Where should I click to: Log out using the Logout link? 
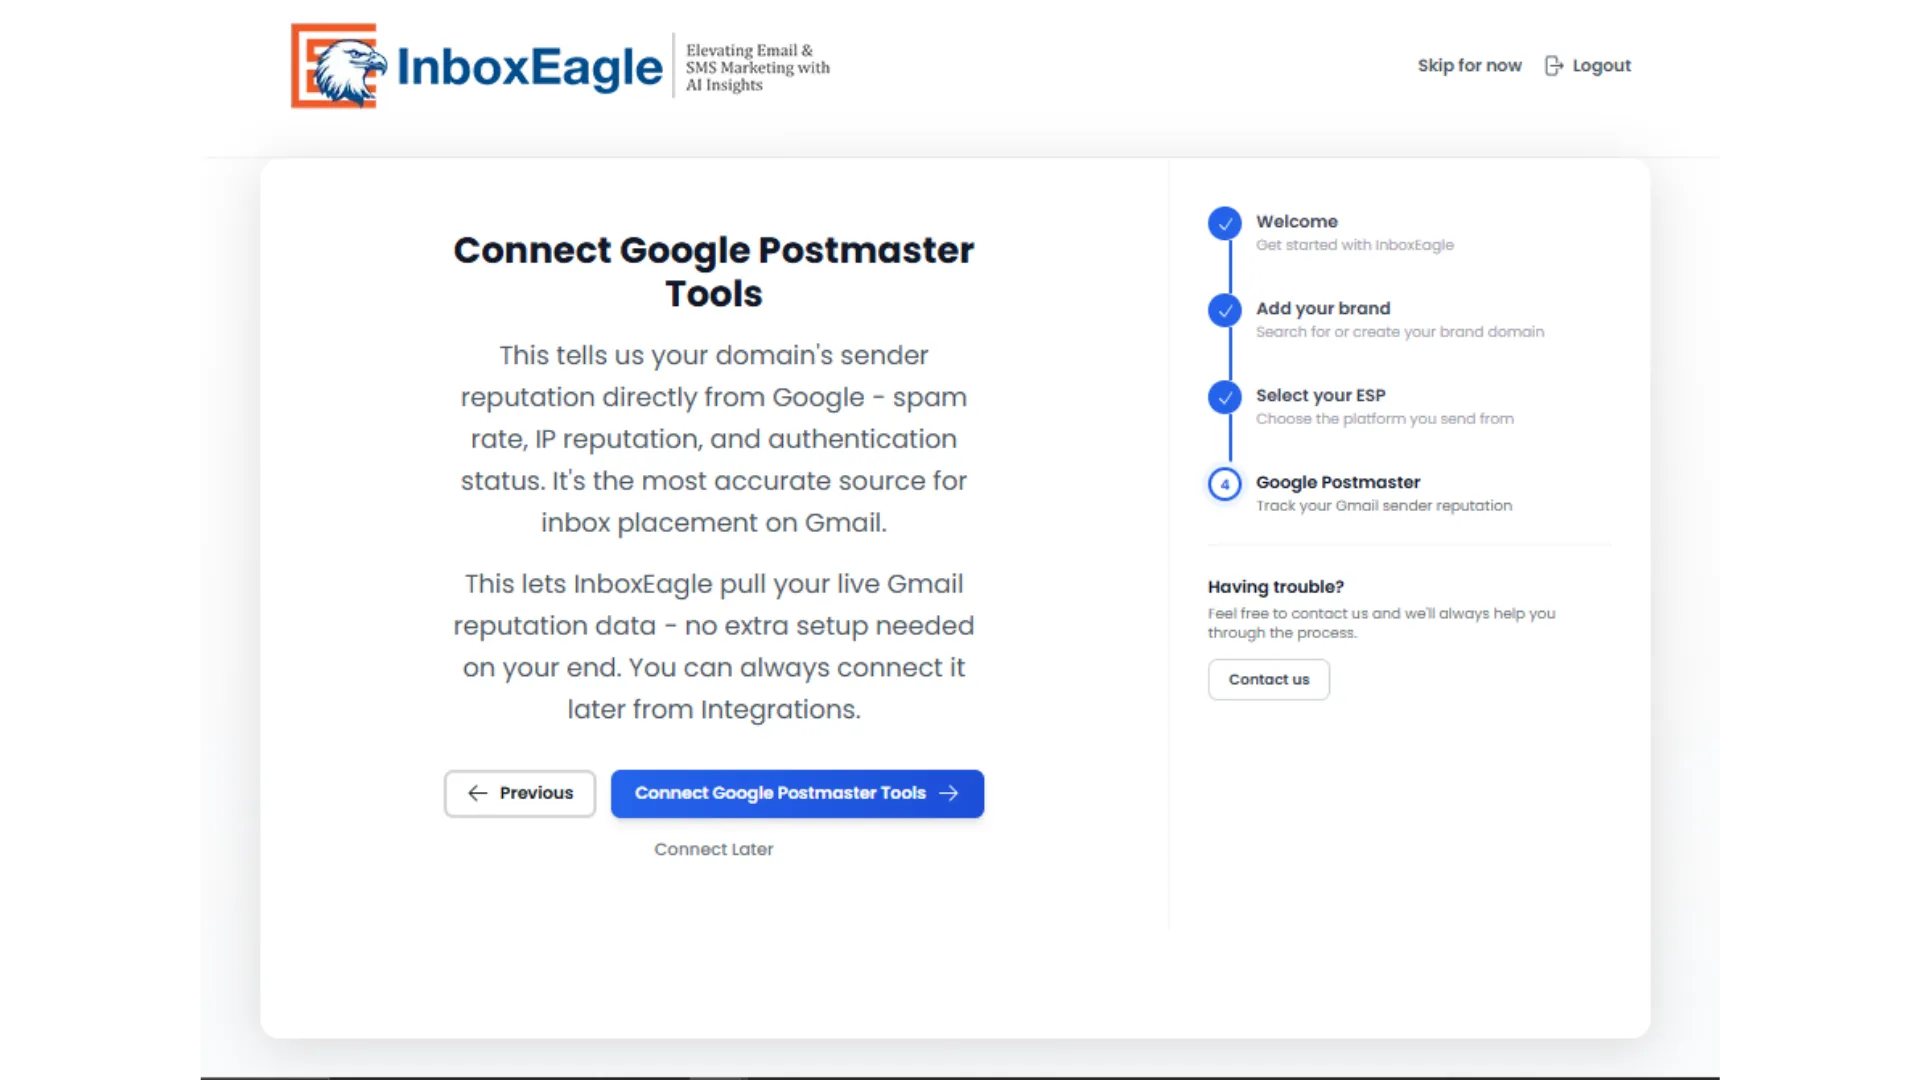pos(1588,66)
